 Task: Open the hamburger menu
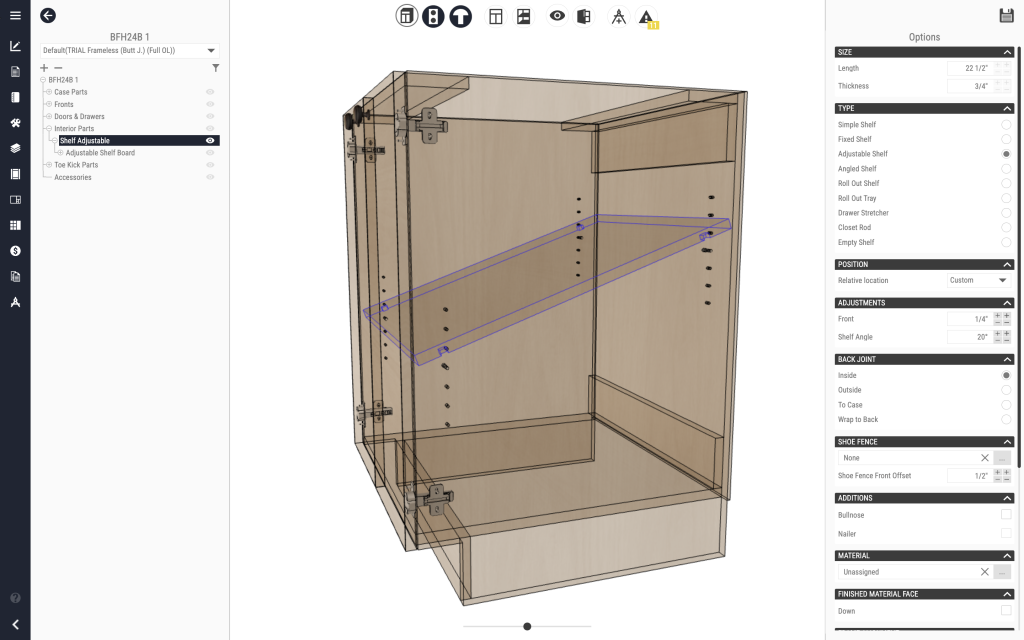point(15,15)
